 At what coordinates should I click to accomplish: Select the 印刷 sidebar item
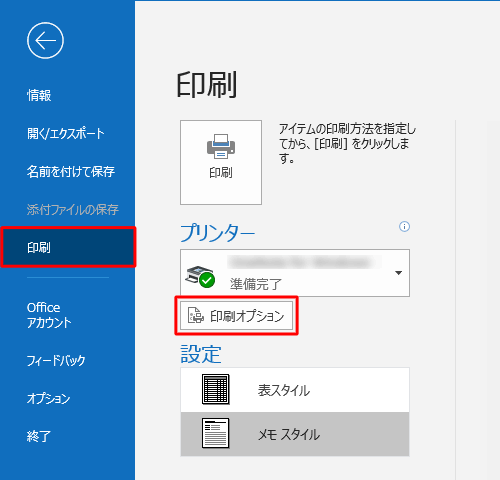coord(68,247)
